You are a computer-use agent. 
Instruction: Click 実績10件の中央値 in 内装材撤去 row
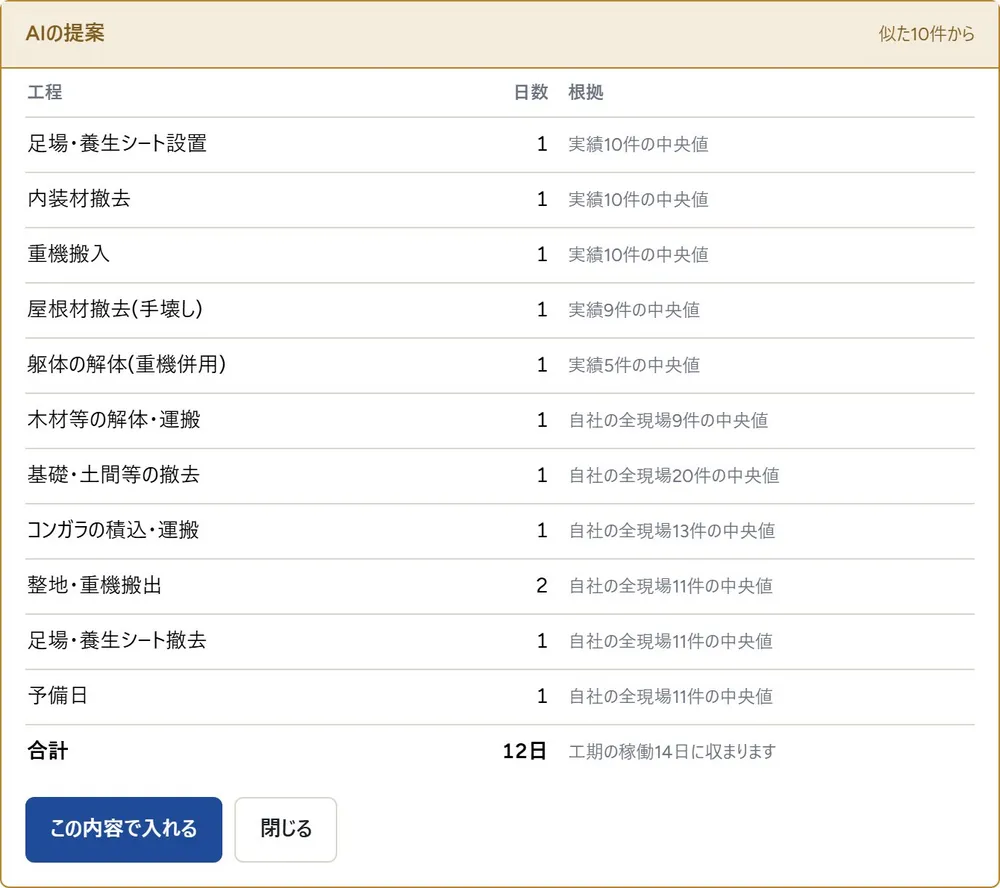pyautogui.click(x=638, y=200)
